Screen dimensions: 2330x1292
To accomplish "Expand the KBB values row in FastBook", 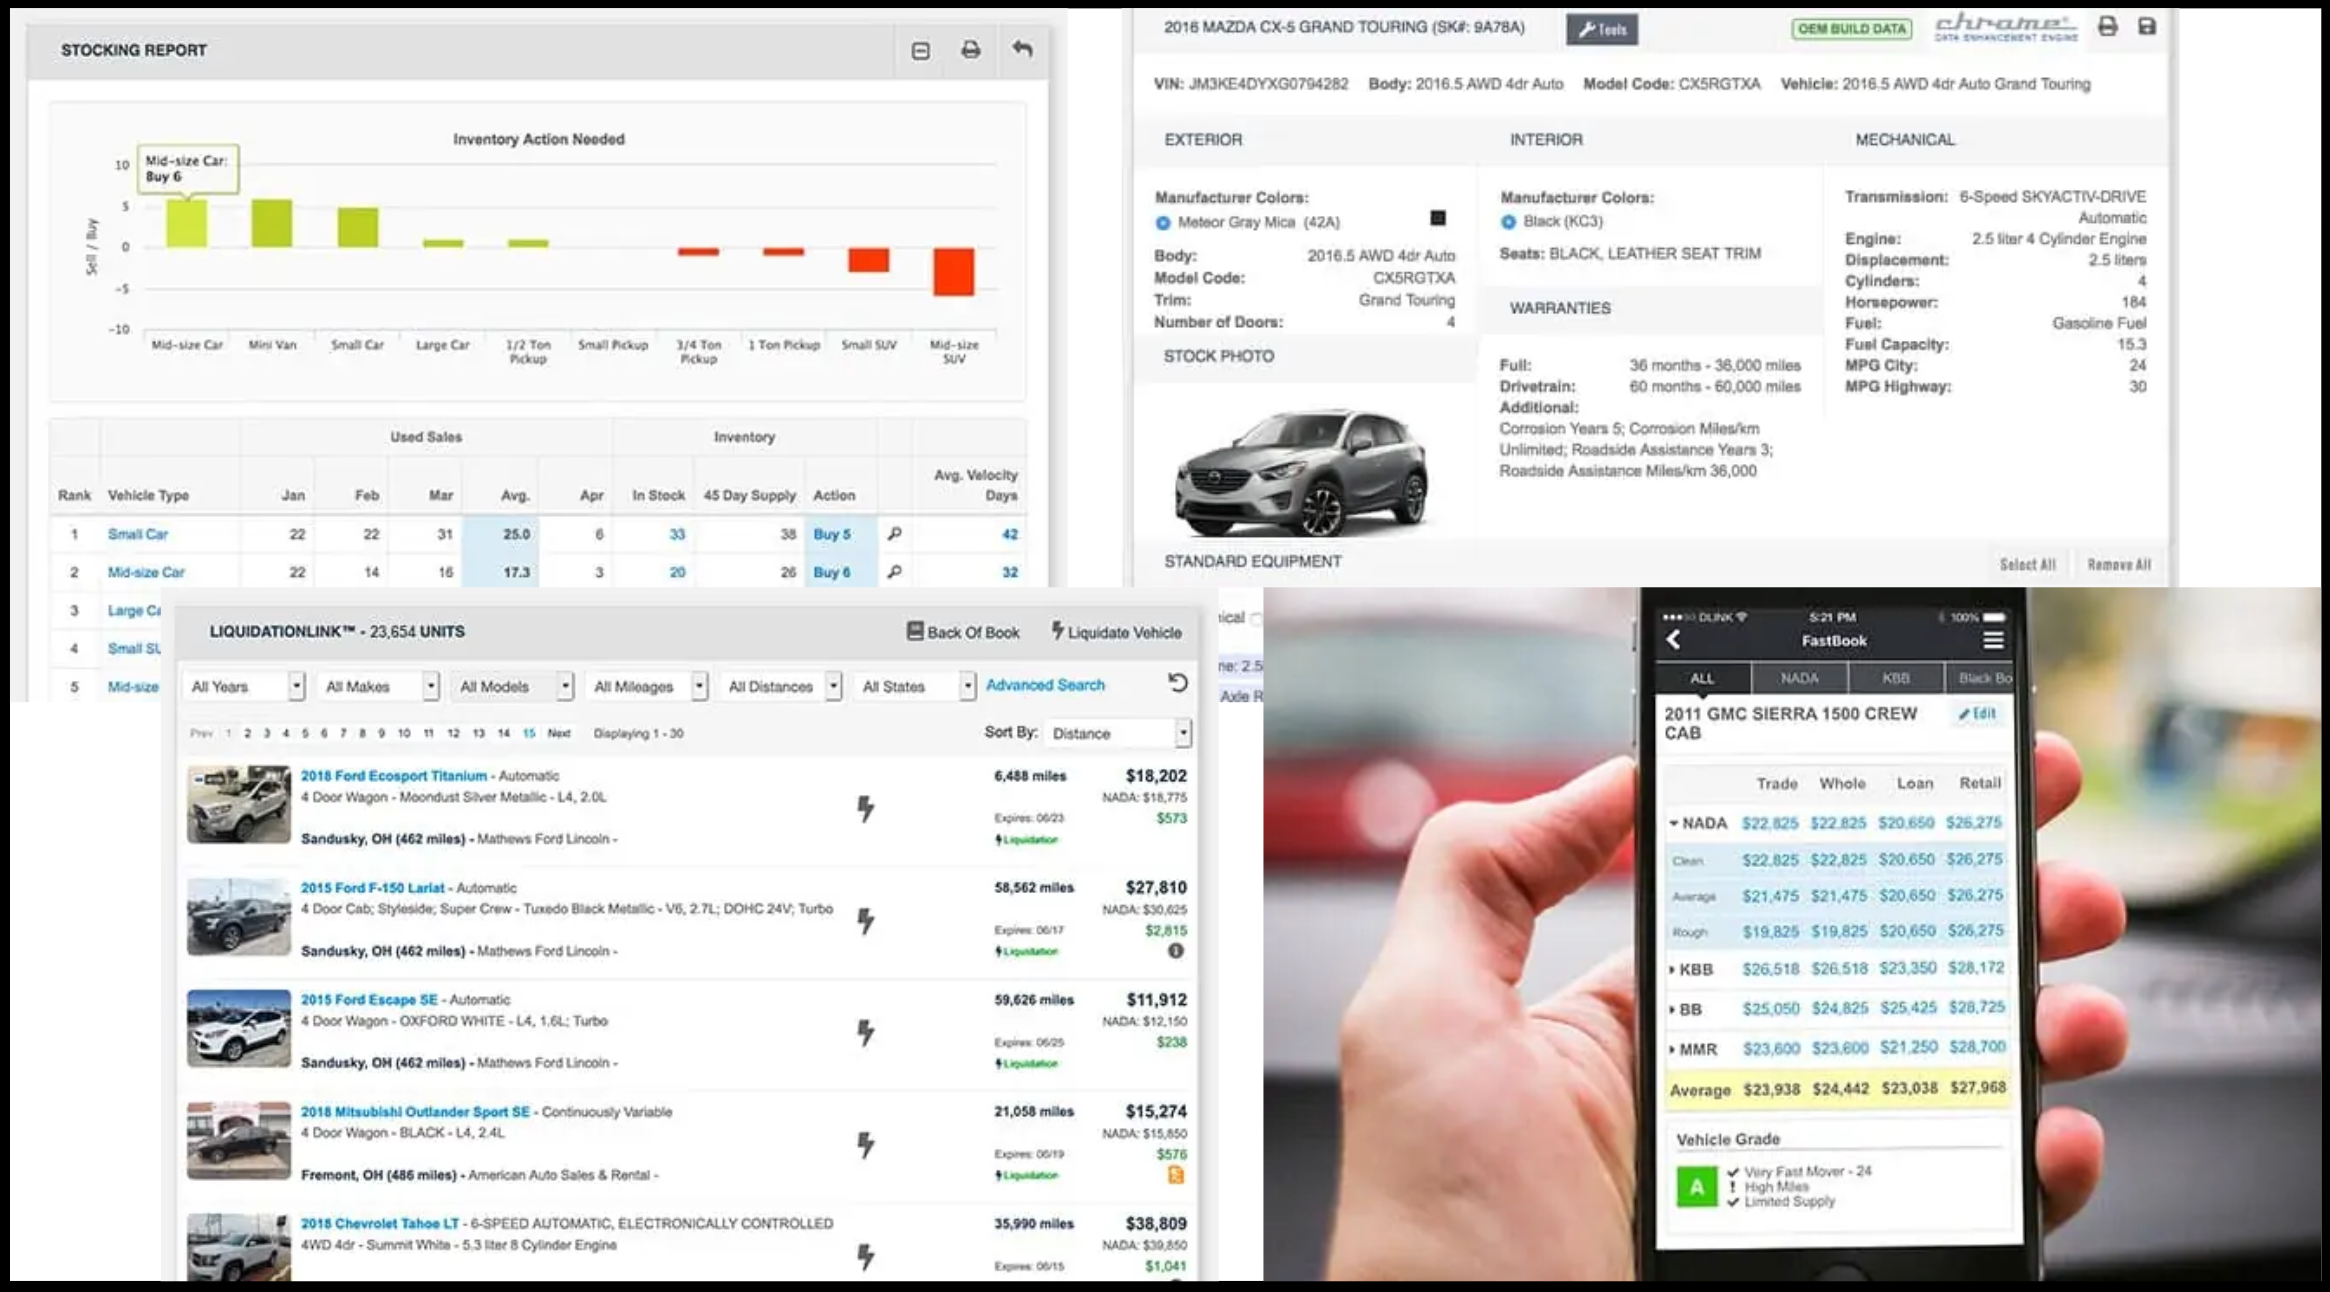I will pyautogui.click(x=1672, y=969).
